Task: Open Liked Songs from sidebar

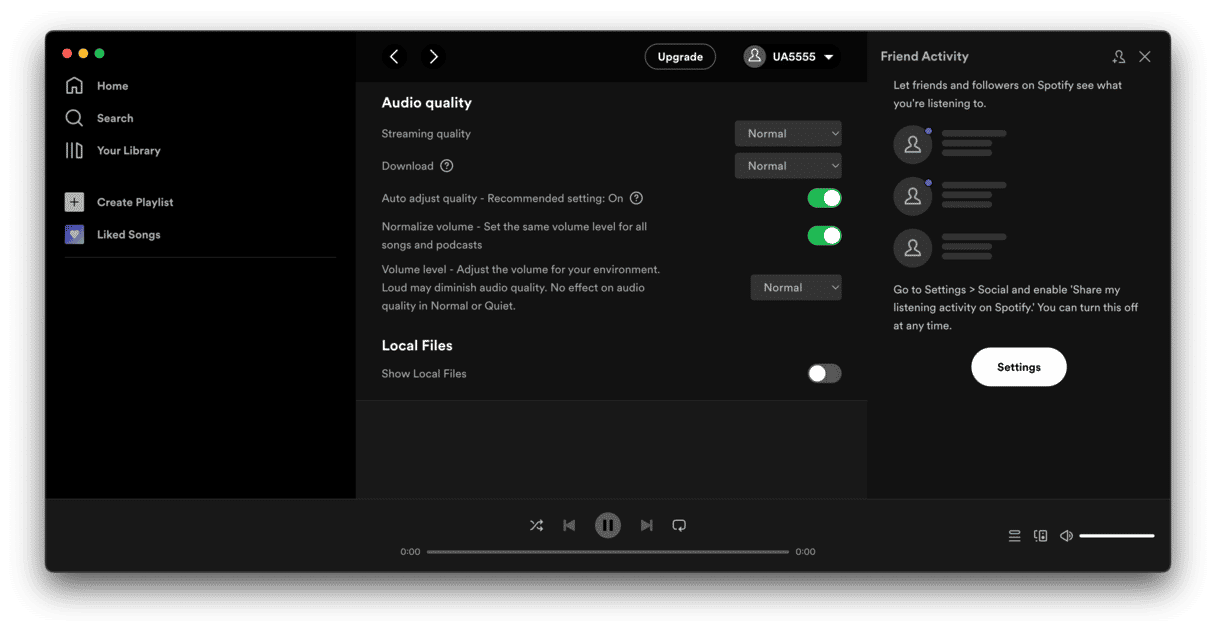Action: click(128, 235)
